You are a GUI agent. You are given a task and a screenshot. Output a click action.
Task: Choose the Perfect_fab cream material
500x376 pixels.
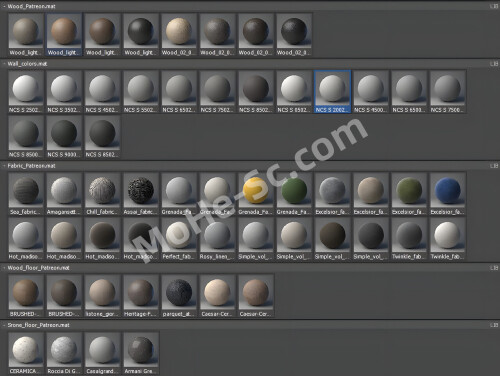[179, 239]
